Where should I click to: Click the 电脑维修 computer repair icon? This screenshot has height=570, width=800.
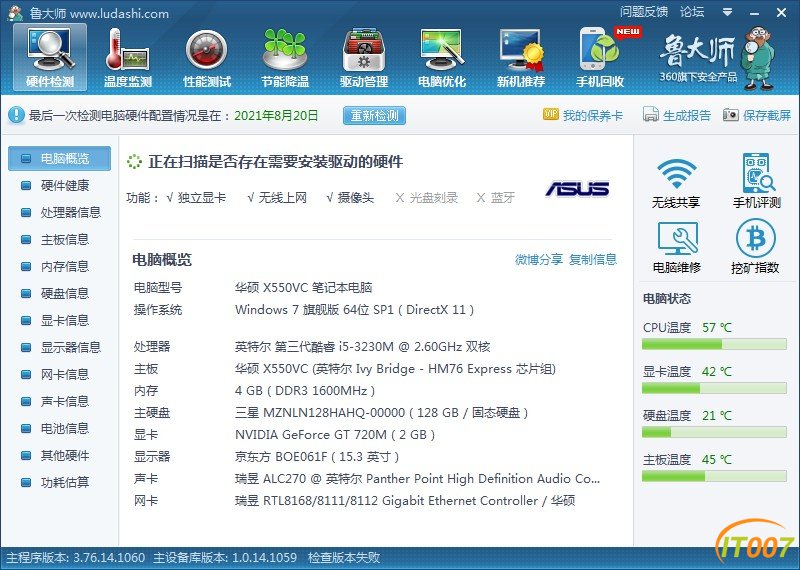coord(677,247)
